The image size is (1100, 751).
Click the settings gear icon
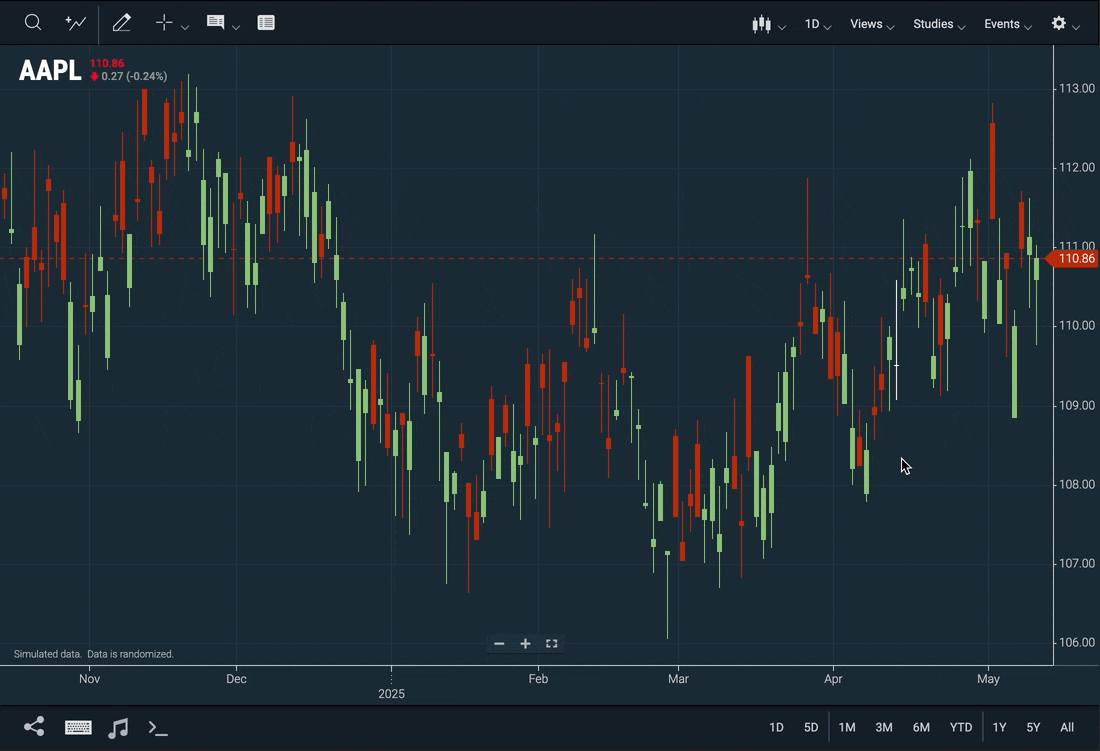pyautogui.click(x=1059, y=23)
